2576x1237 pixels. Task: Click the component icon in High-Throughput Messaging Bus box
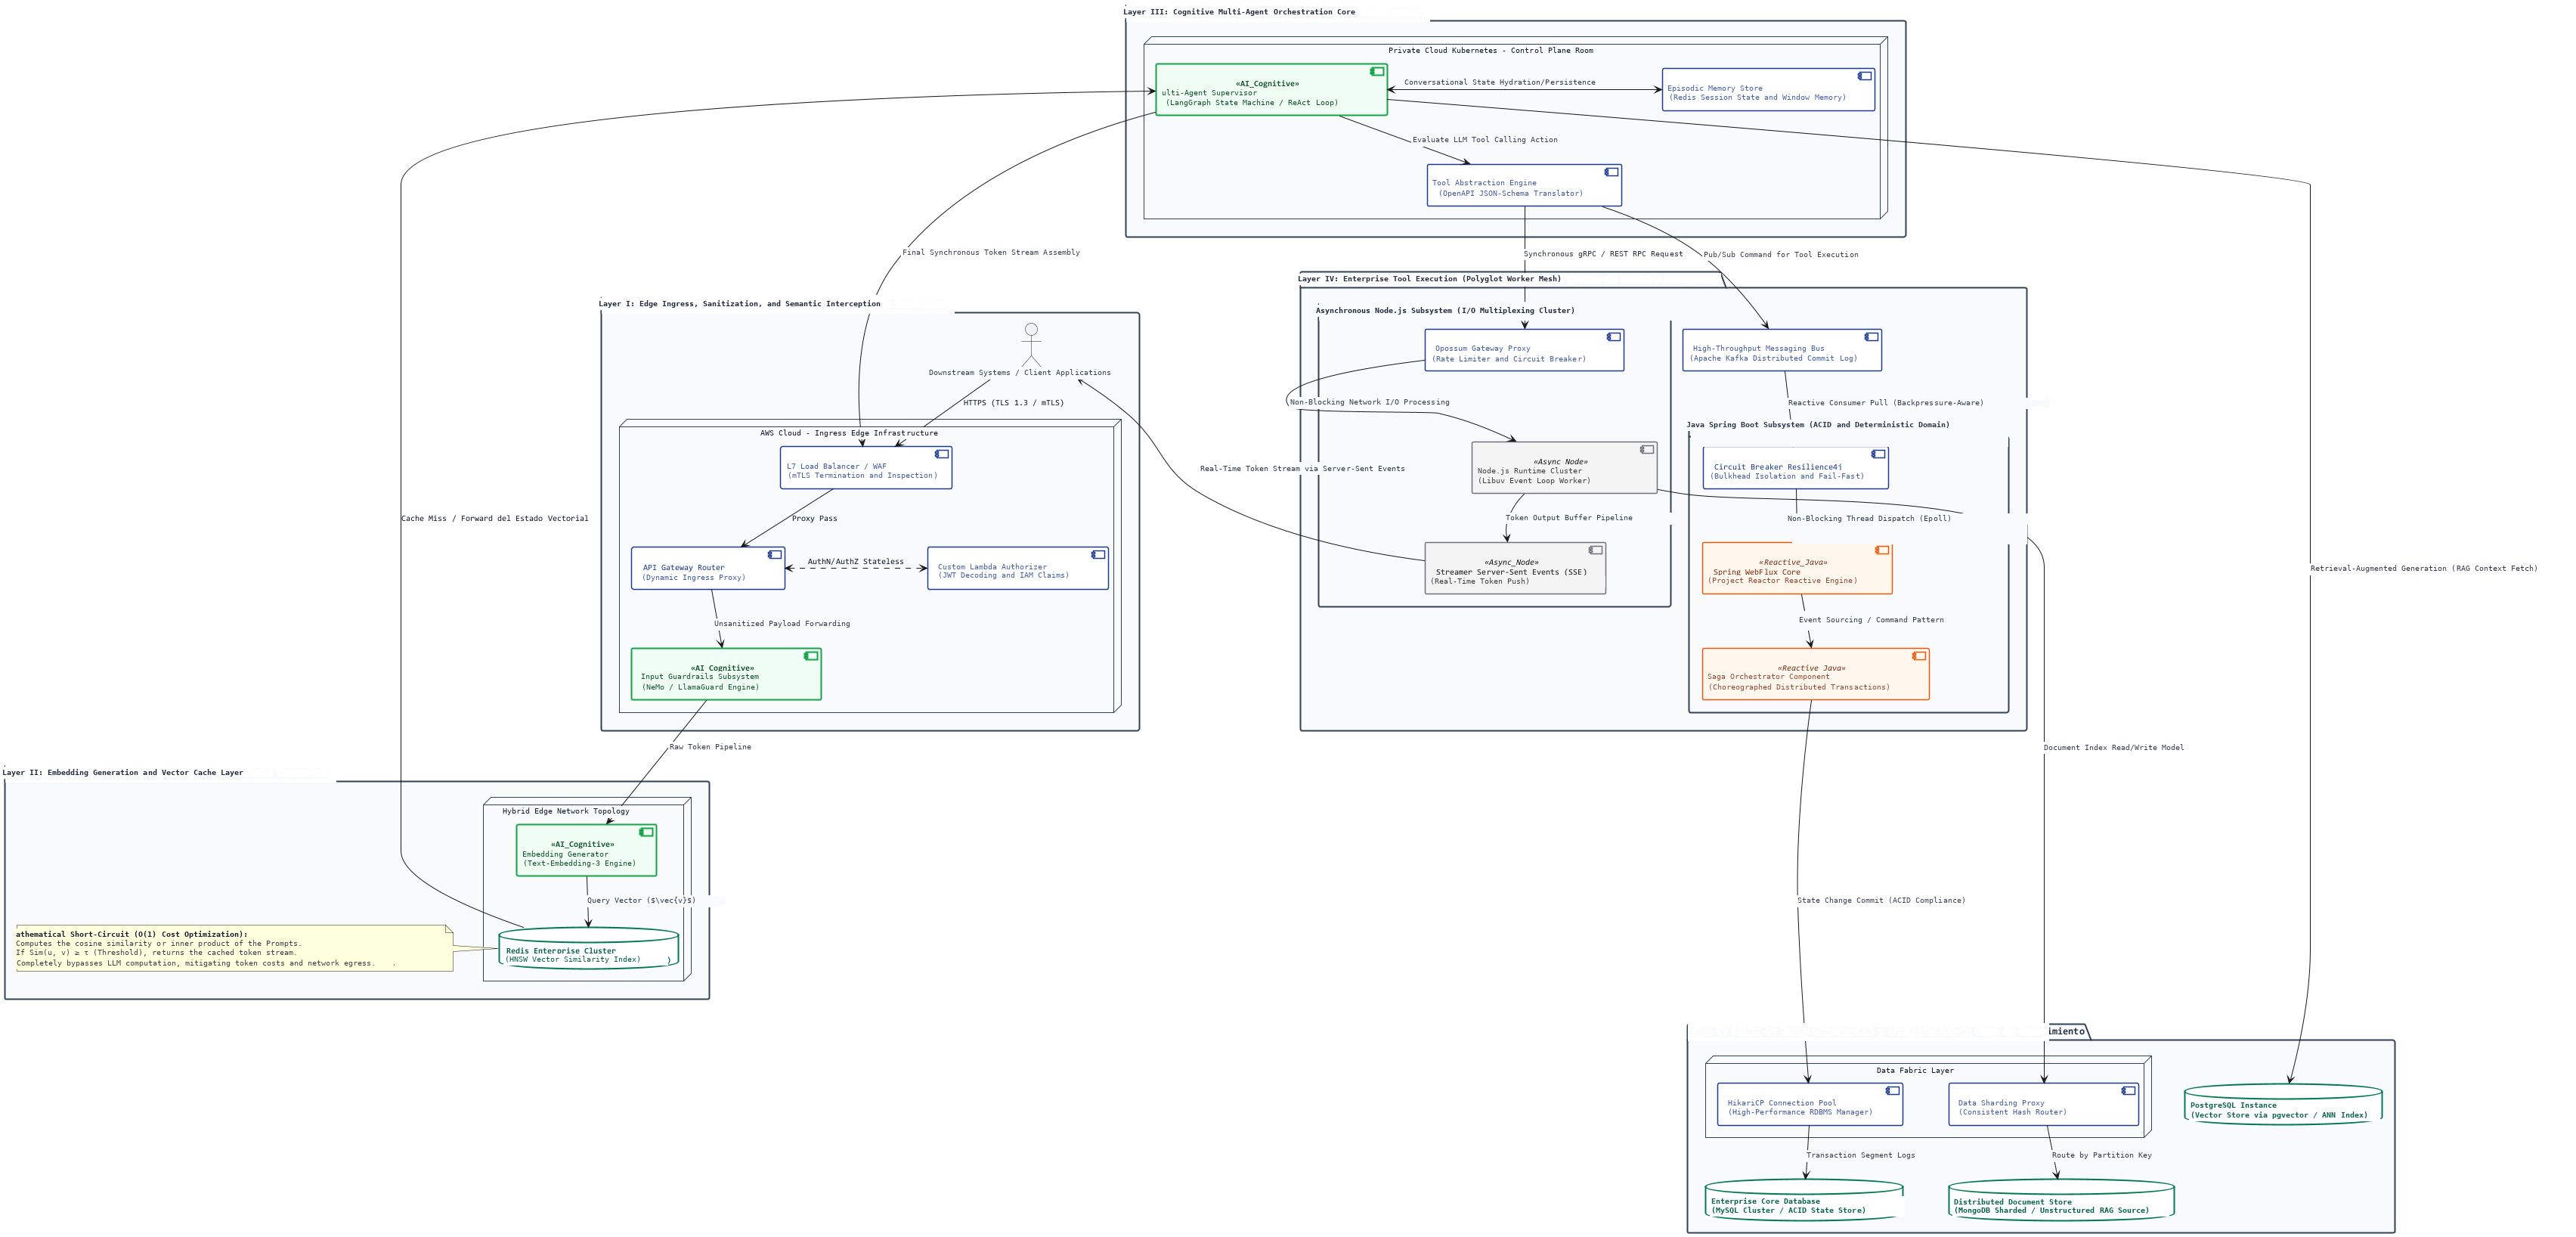(1872, 337)
